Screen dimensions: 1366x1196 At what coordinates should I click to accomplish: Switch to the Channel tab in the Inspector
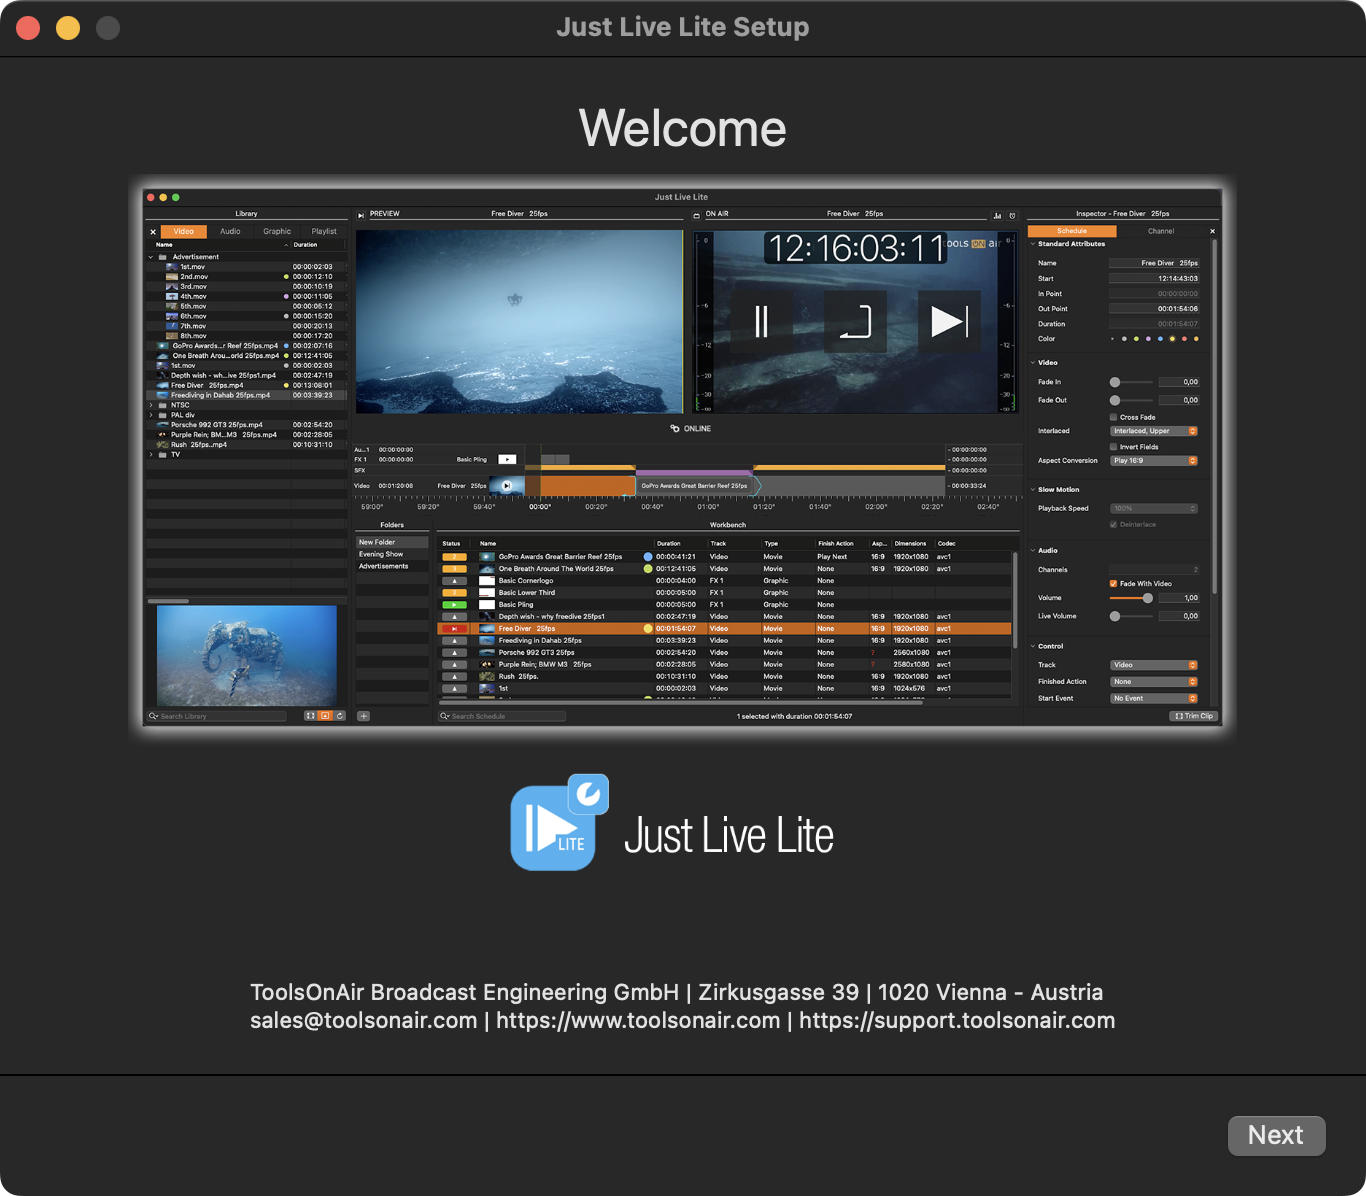click(1161, 231)
